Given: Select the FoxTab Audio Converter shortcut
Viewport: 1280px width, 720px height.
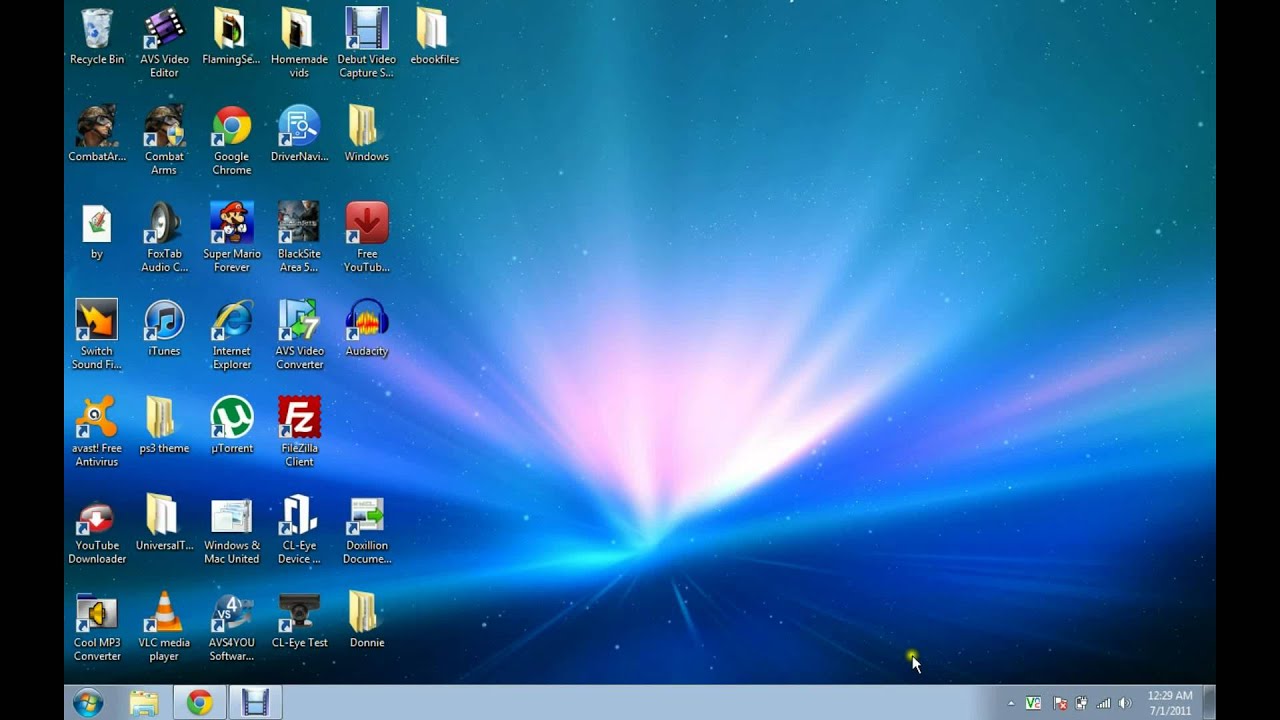Looking at the screenshot, I should pos(164,237).
